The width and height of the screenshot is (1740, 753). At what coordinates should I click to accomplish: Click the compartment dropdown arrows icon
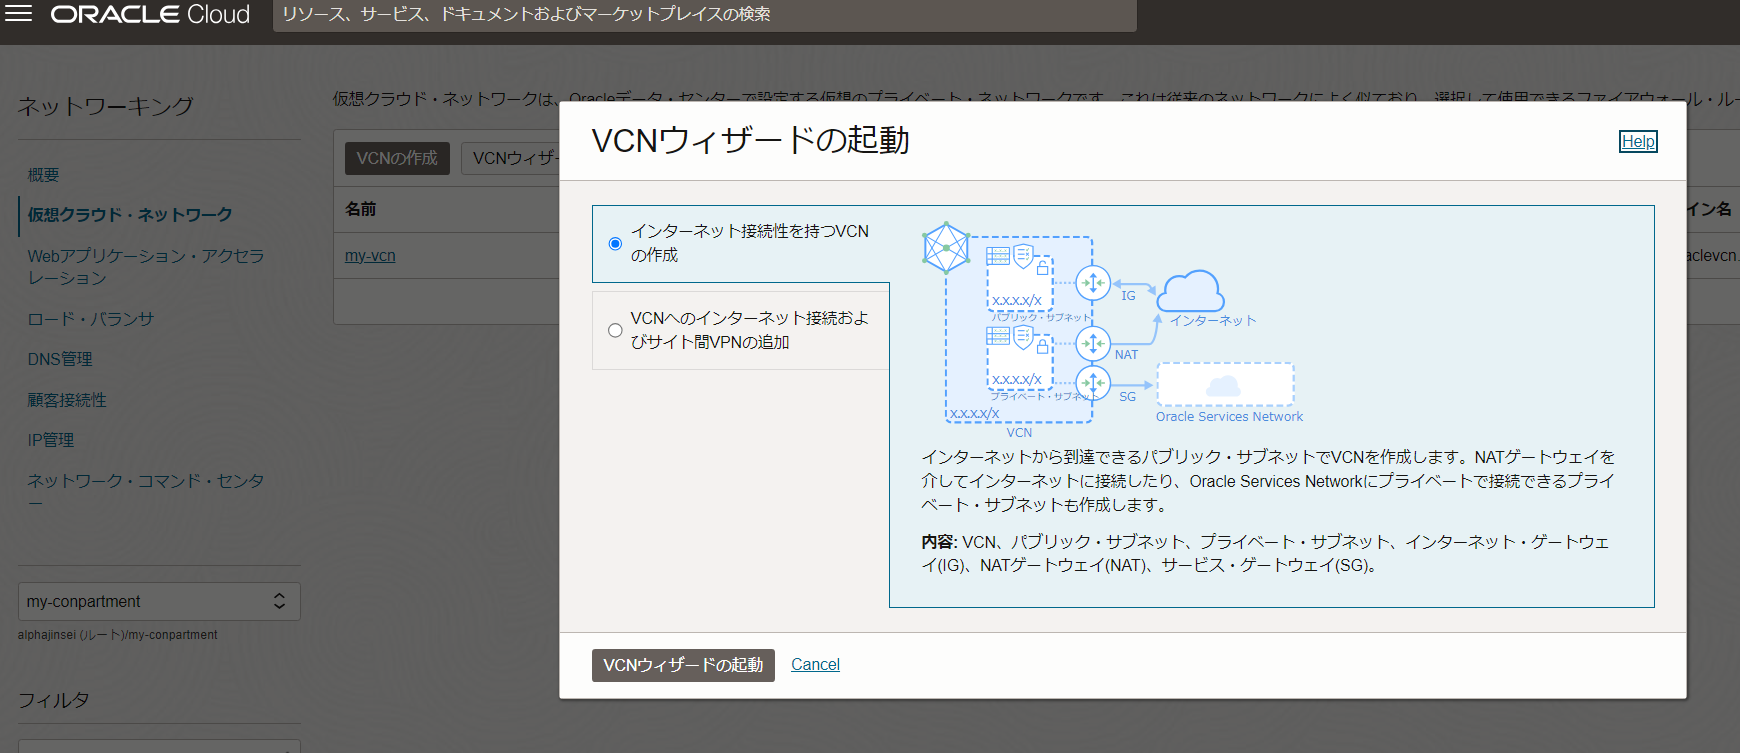(x=279, y=601)
